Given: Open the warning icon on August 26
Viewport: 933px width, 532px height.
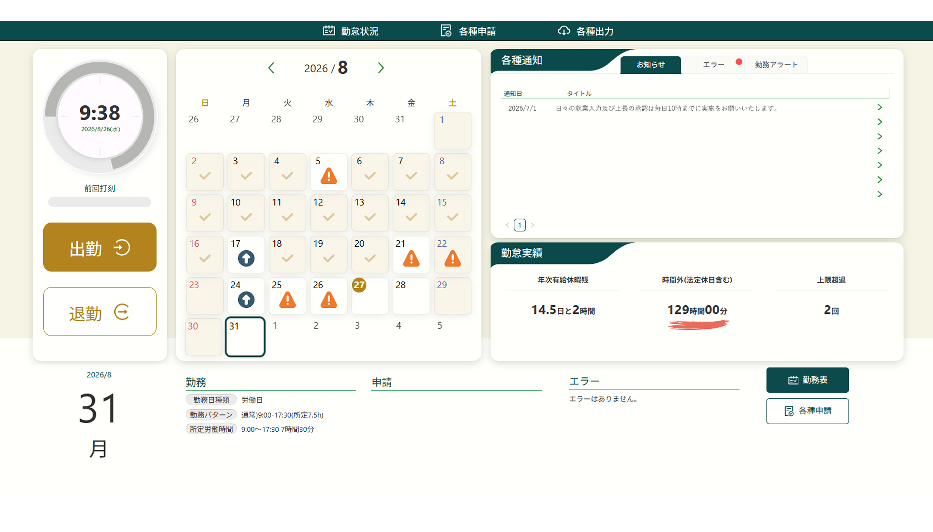Looking at the screenshot, I should (329, 300).
